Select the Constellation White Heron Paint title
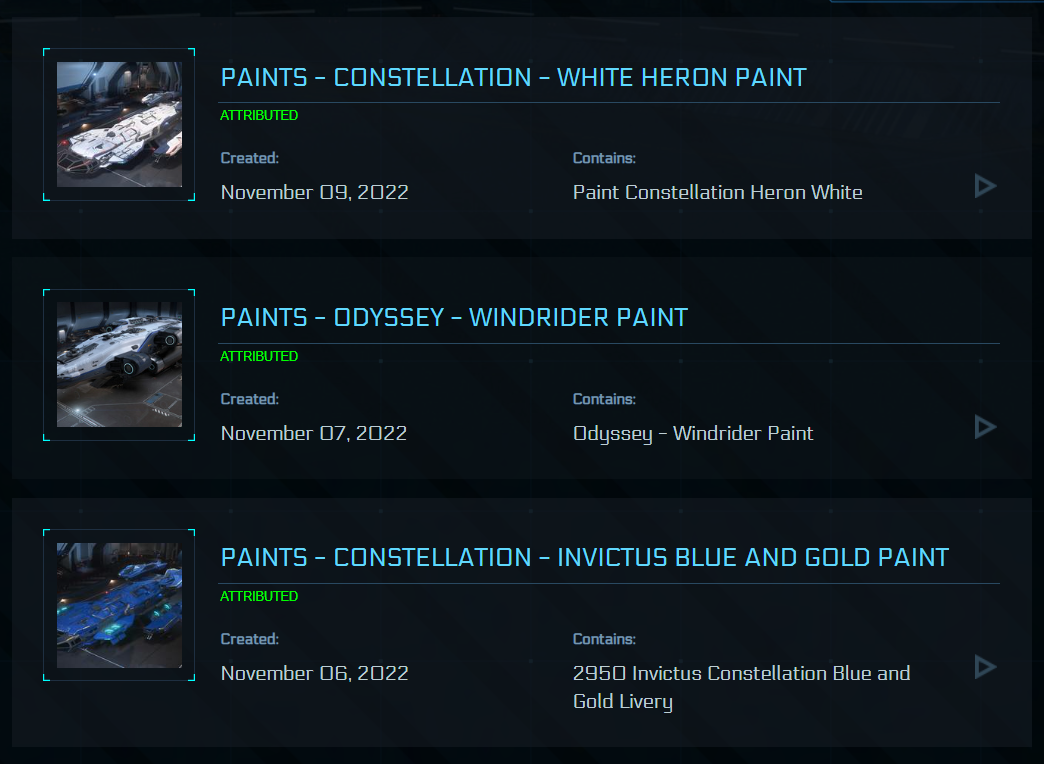 point(513,77)
